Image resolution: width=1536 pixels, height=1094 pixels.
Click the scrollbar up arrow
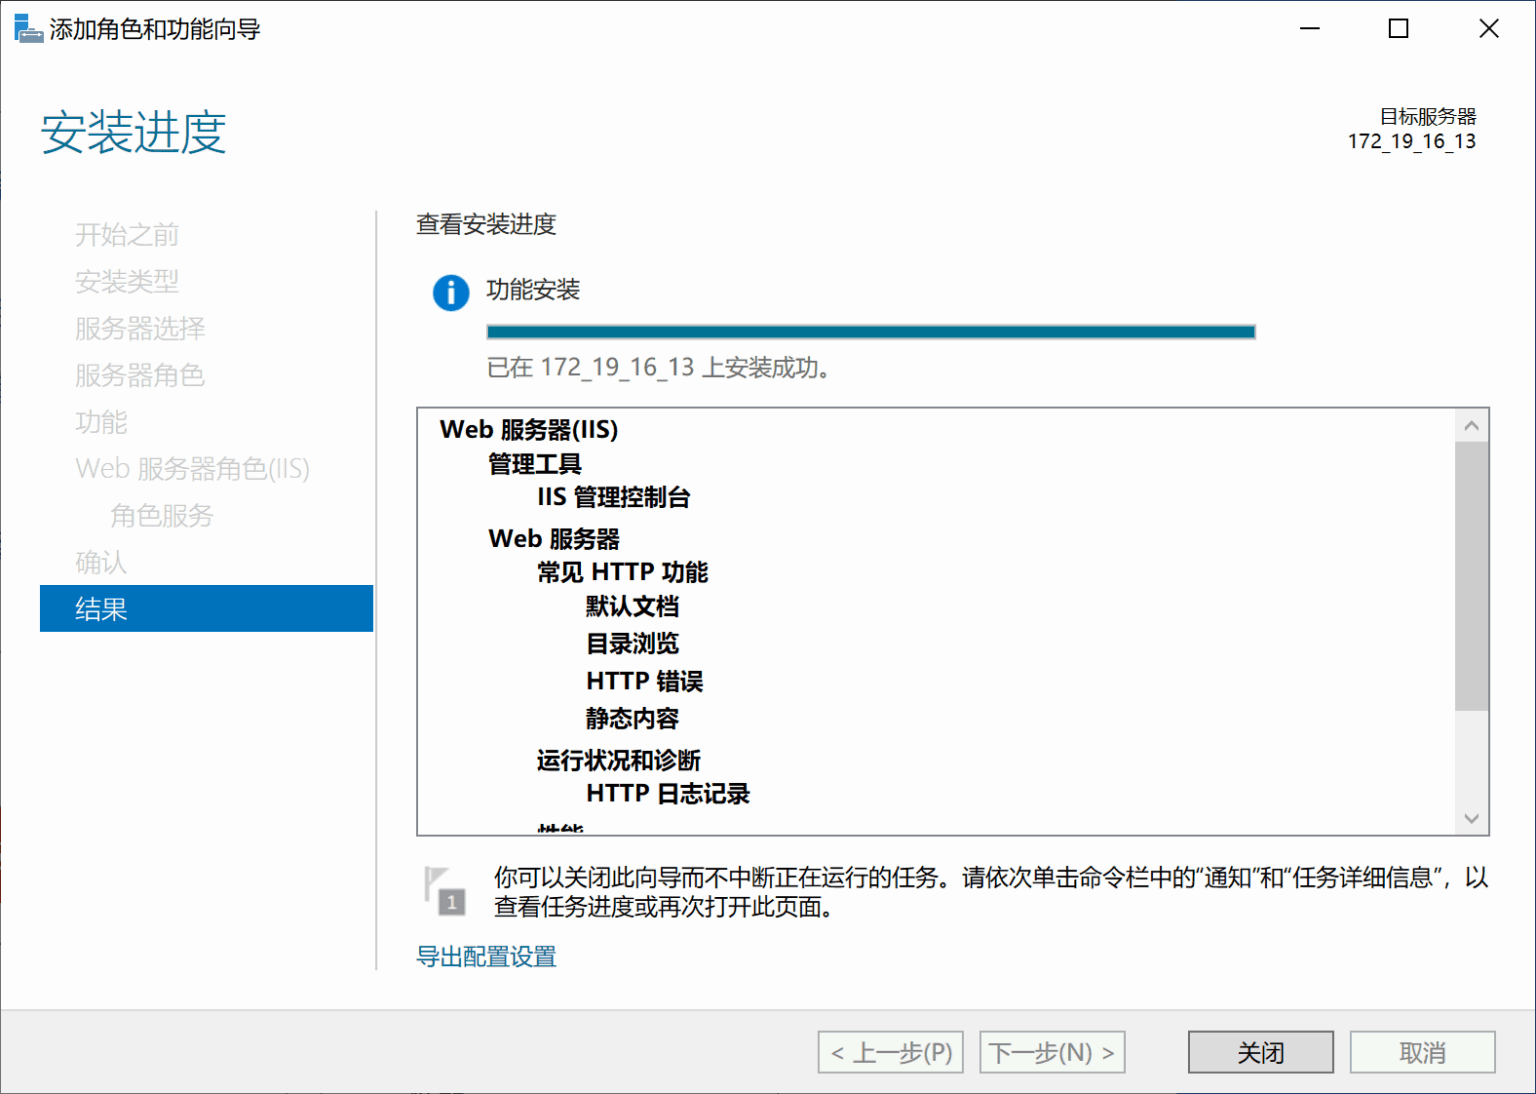[1471, 425]
